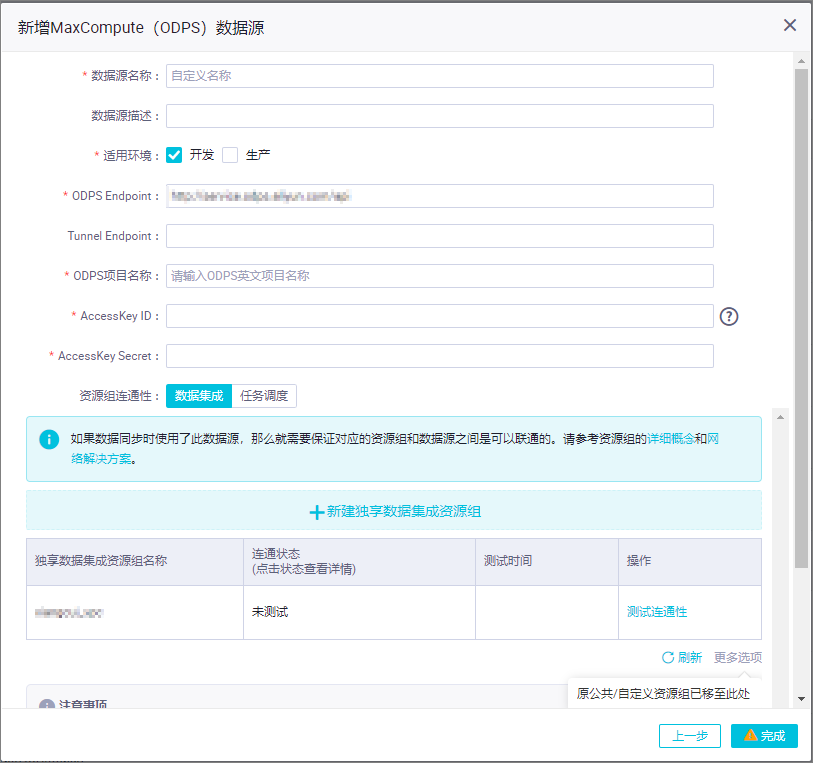Switch to the 数据集成 tab
The width and height of the screenshot is (813, 763).
(x=199, y=396)
